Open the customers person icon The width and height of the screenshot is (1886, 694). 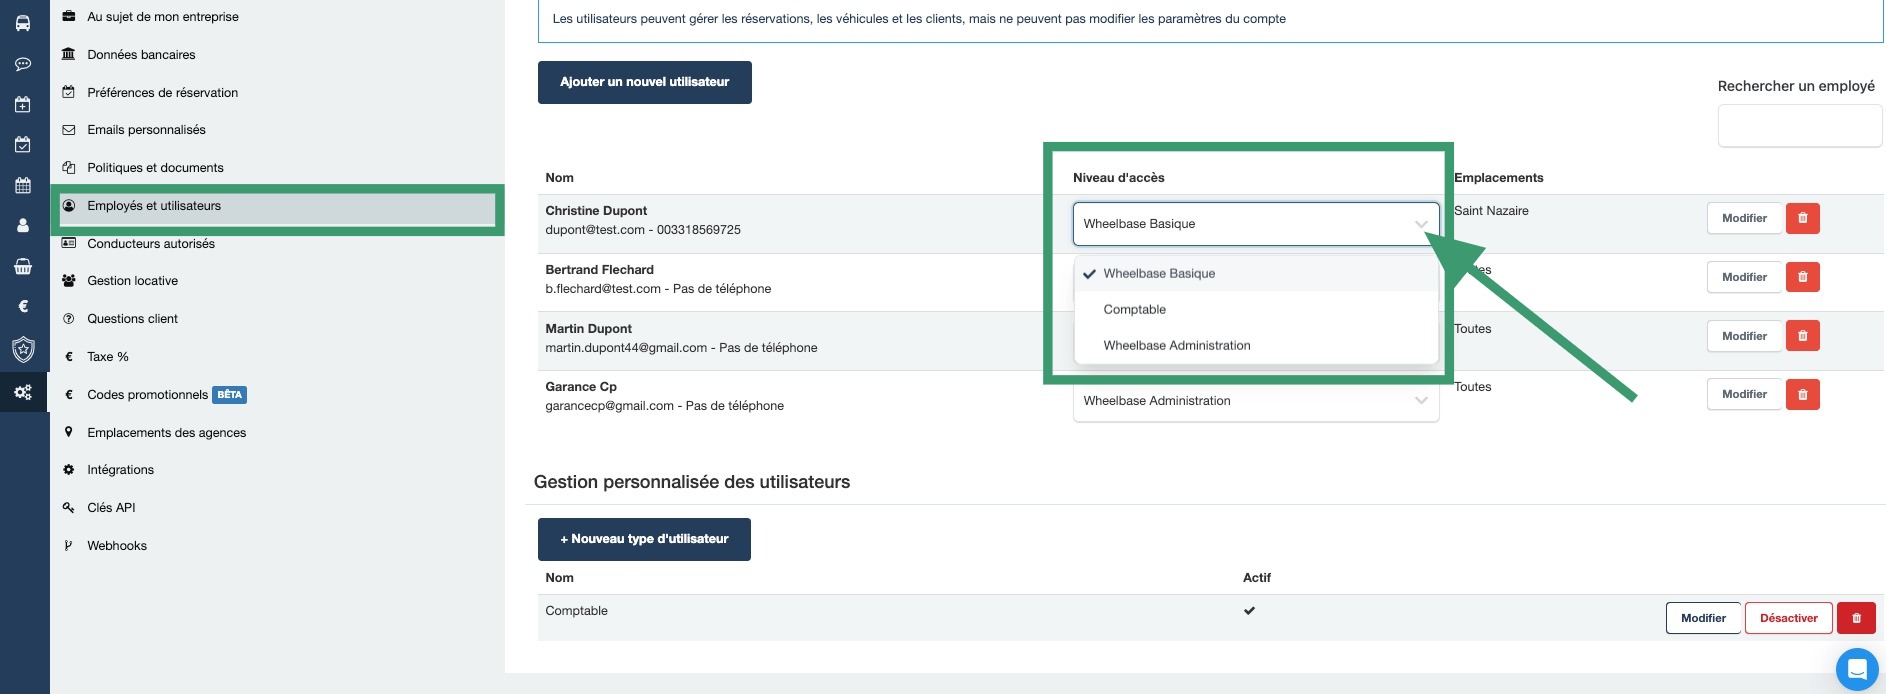pyautogui.click(x=23, y=226)
